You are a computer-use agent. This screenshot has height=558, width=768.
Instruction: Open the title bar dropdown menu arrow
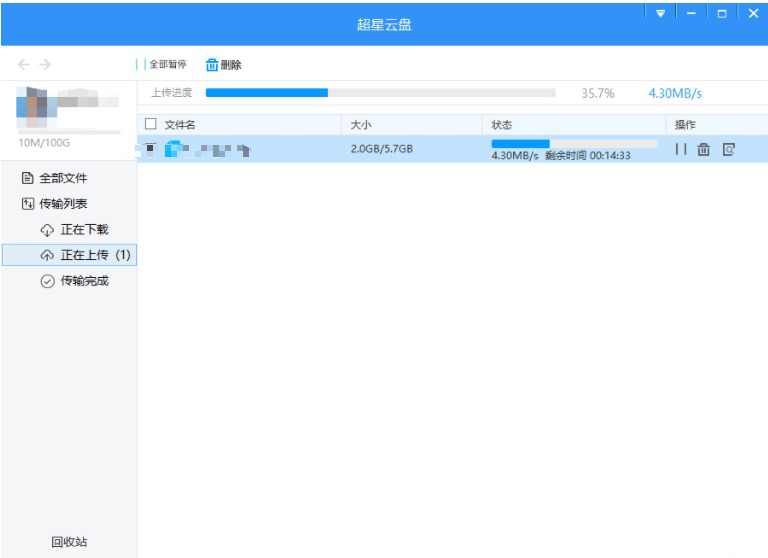point(660,14)
